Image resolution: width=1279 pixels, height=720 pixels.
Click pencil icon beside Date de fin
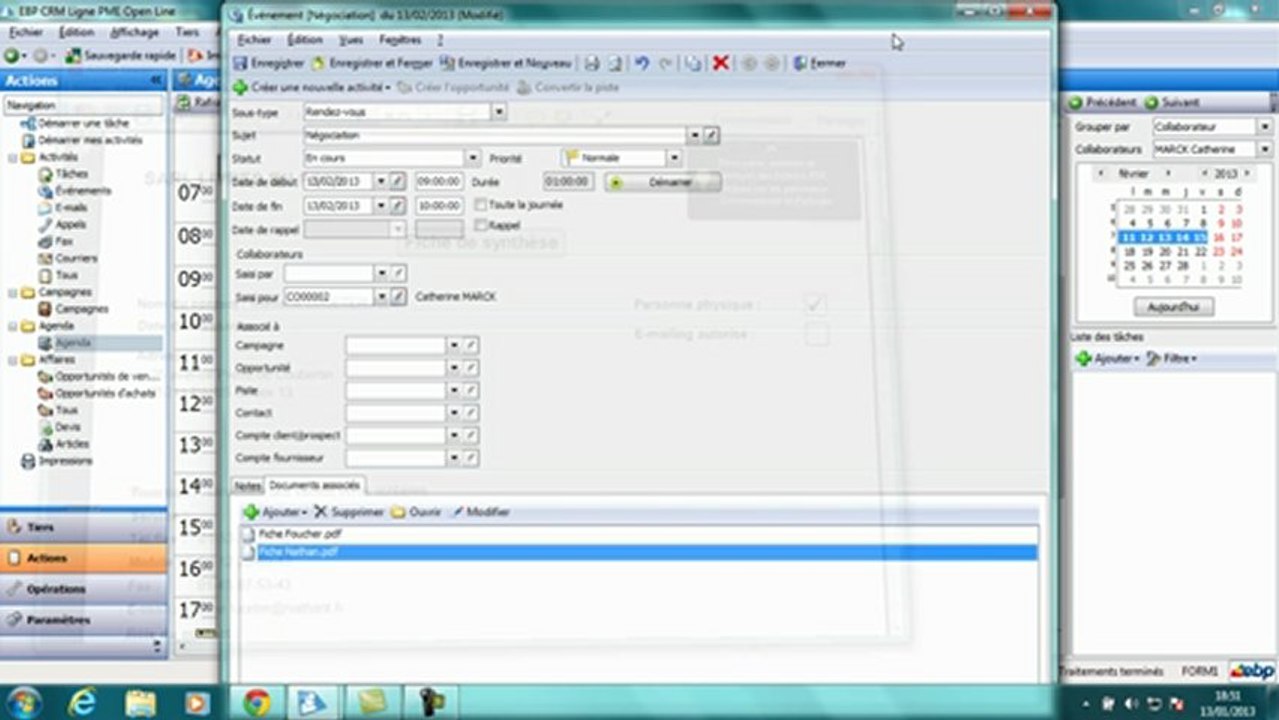pos(397,205)
